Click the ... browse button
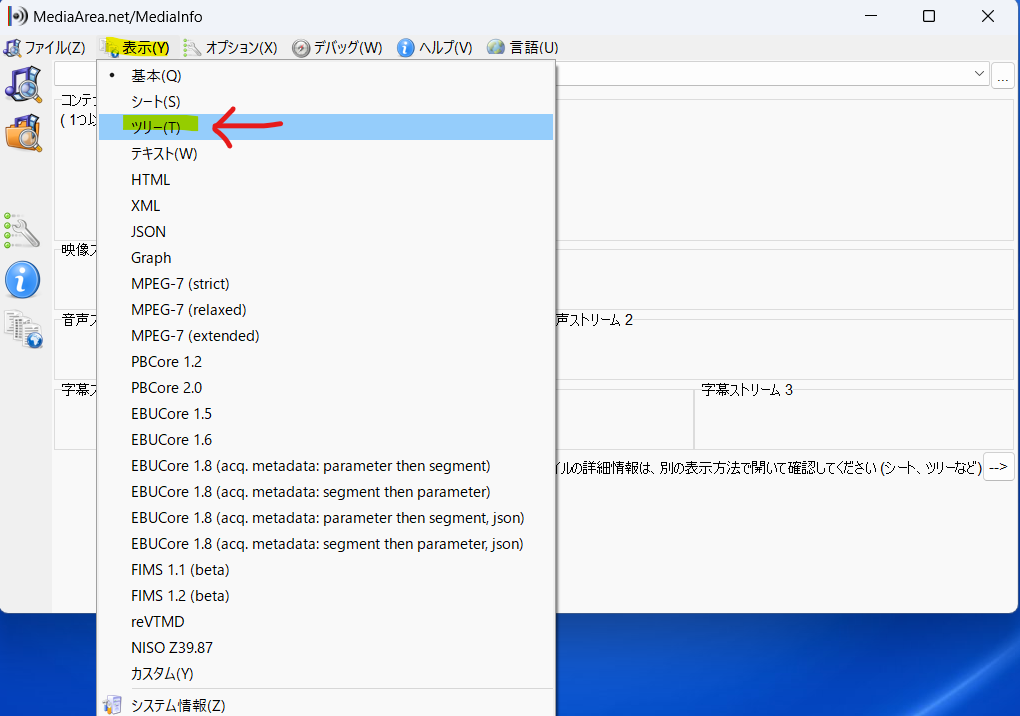This screenshot has width=1020, height=716. [x=1002, y=76]
